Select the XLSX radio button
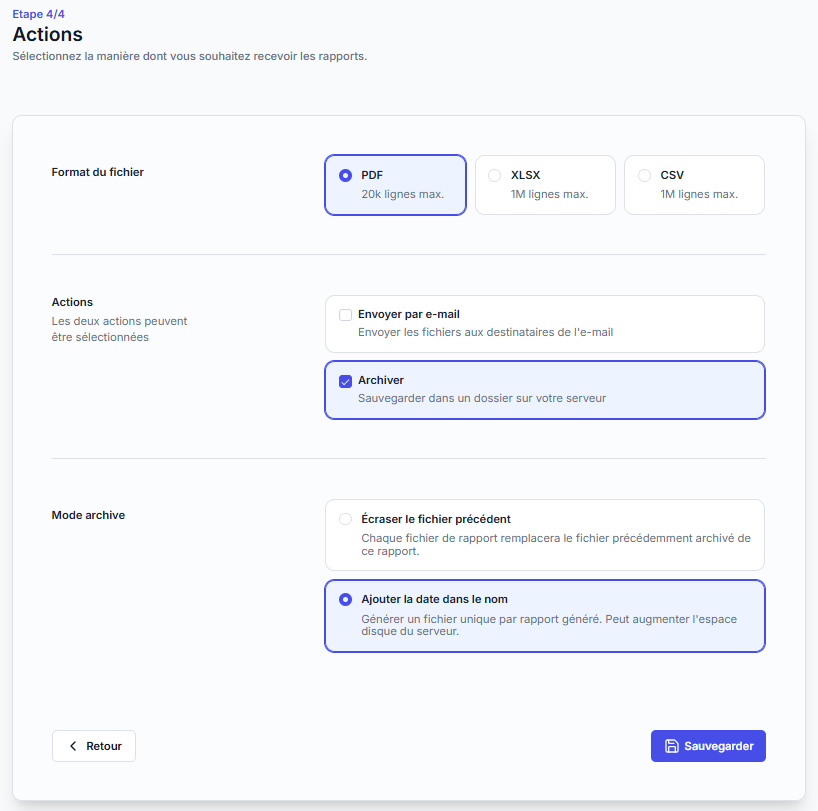The image size is (818, 811). (x=495, y=175)
